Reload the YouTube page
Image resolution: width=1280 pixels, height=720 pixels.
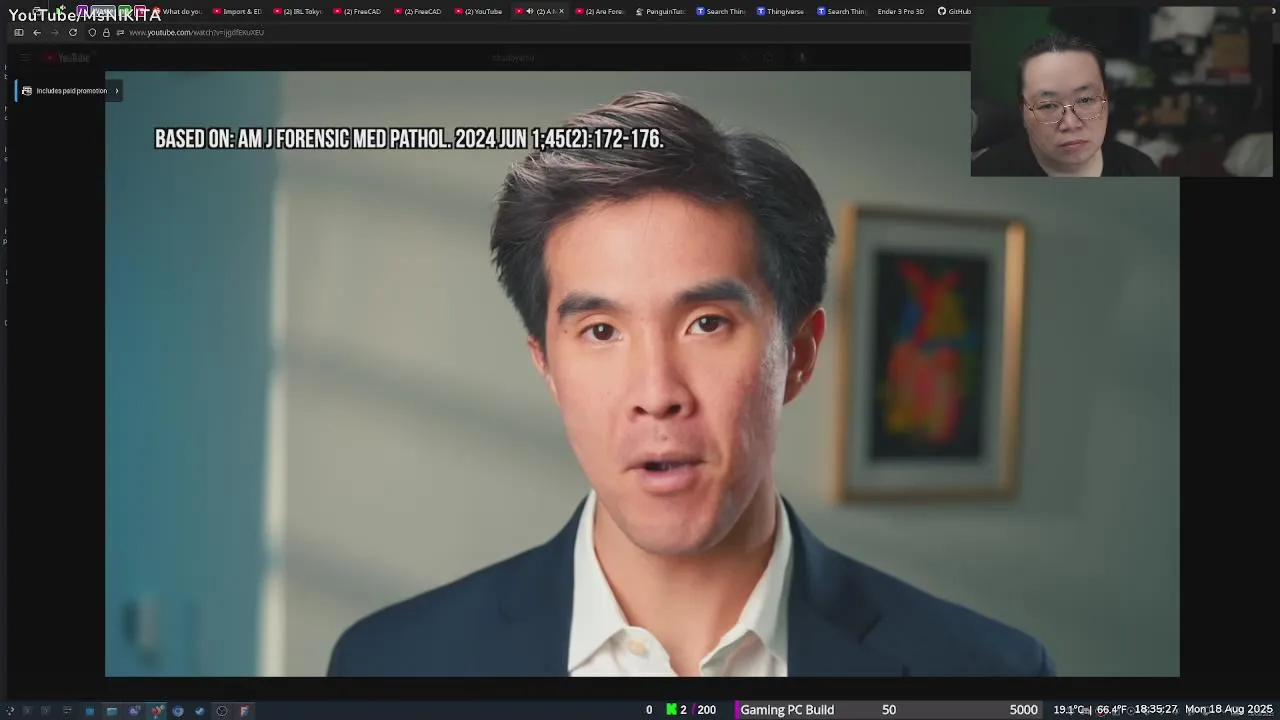pos(72,32)
